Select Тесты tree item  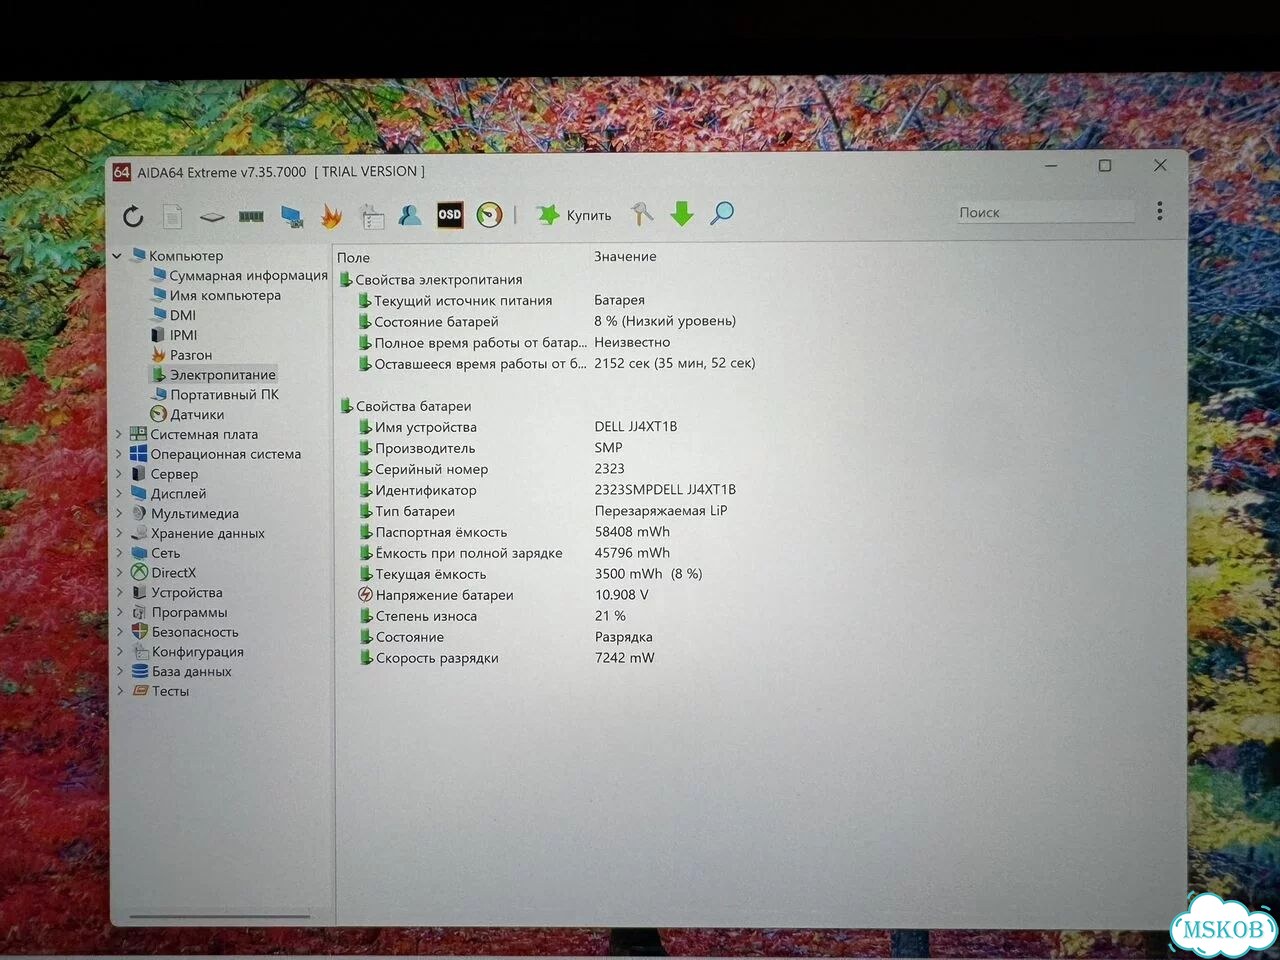click(x=161, y=691)
